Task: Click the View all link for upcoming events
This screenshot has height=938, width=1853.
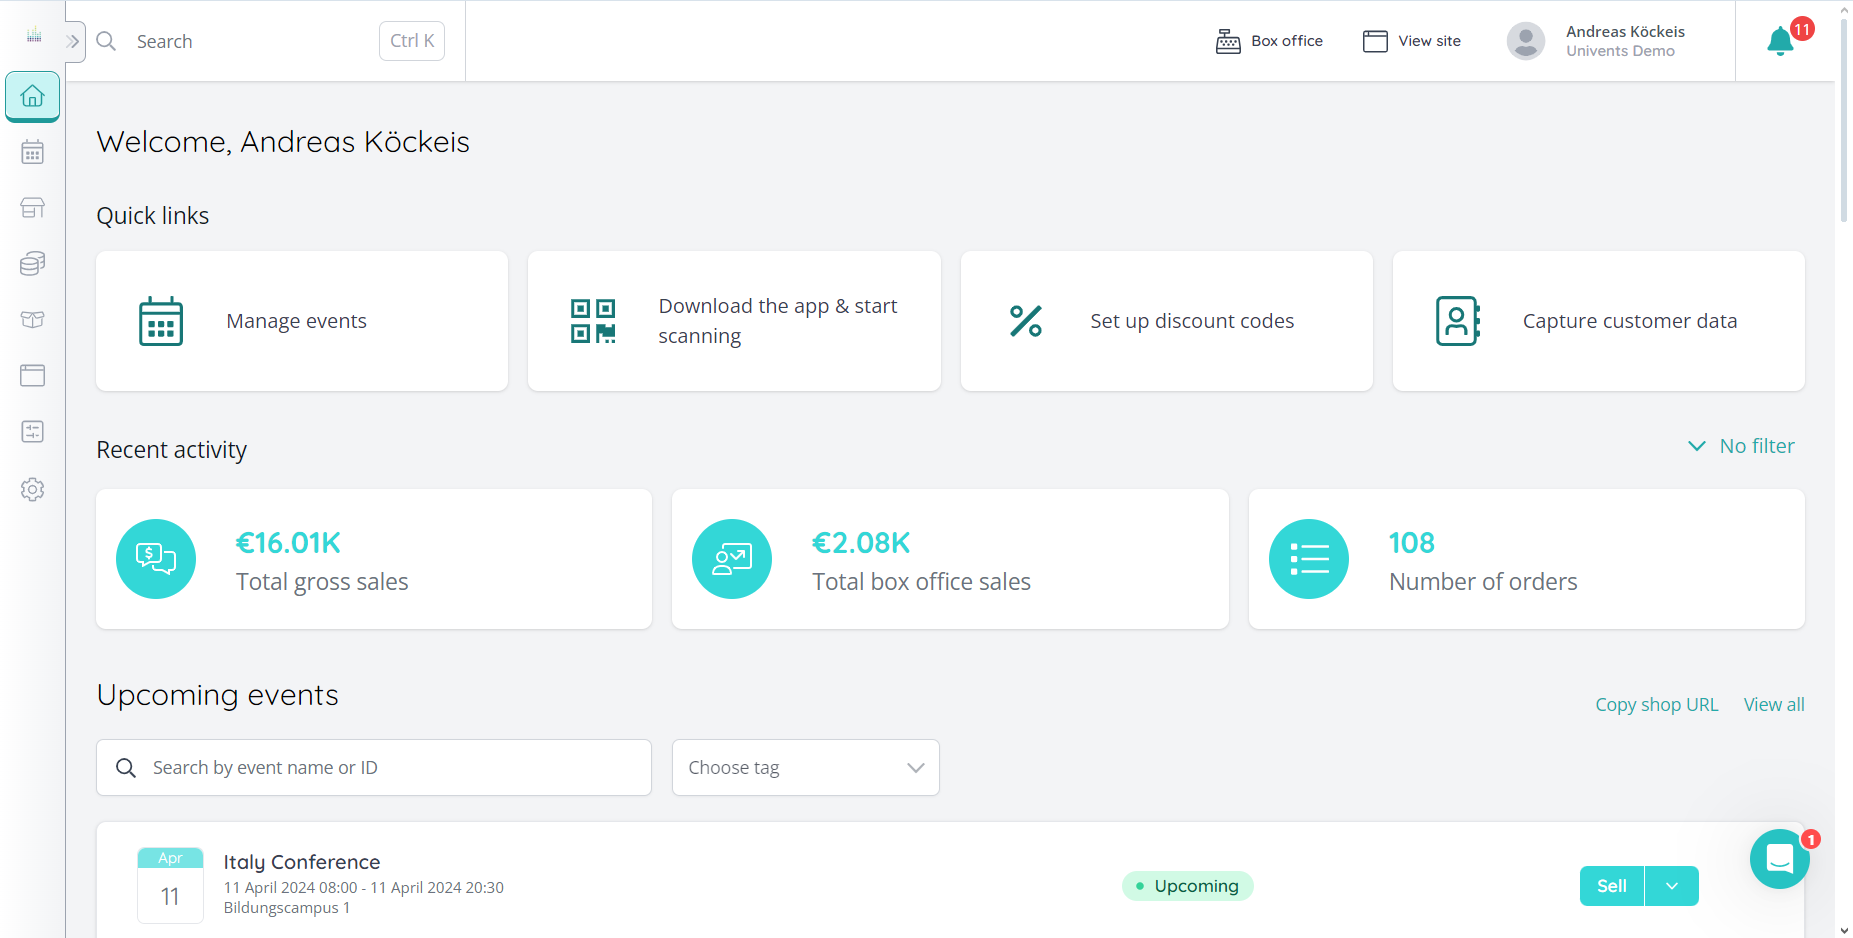Action: pos(1773,704)
